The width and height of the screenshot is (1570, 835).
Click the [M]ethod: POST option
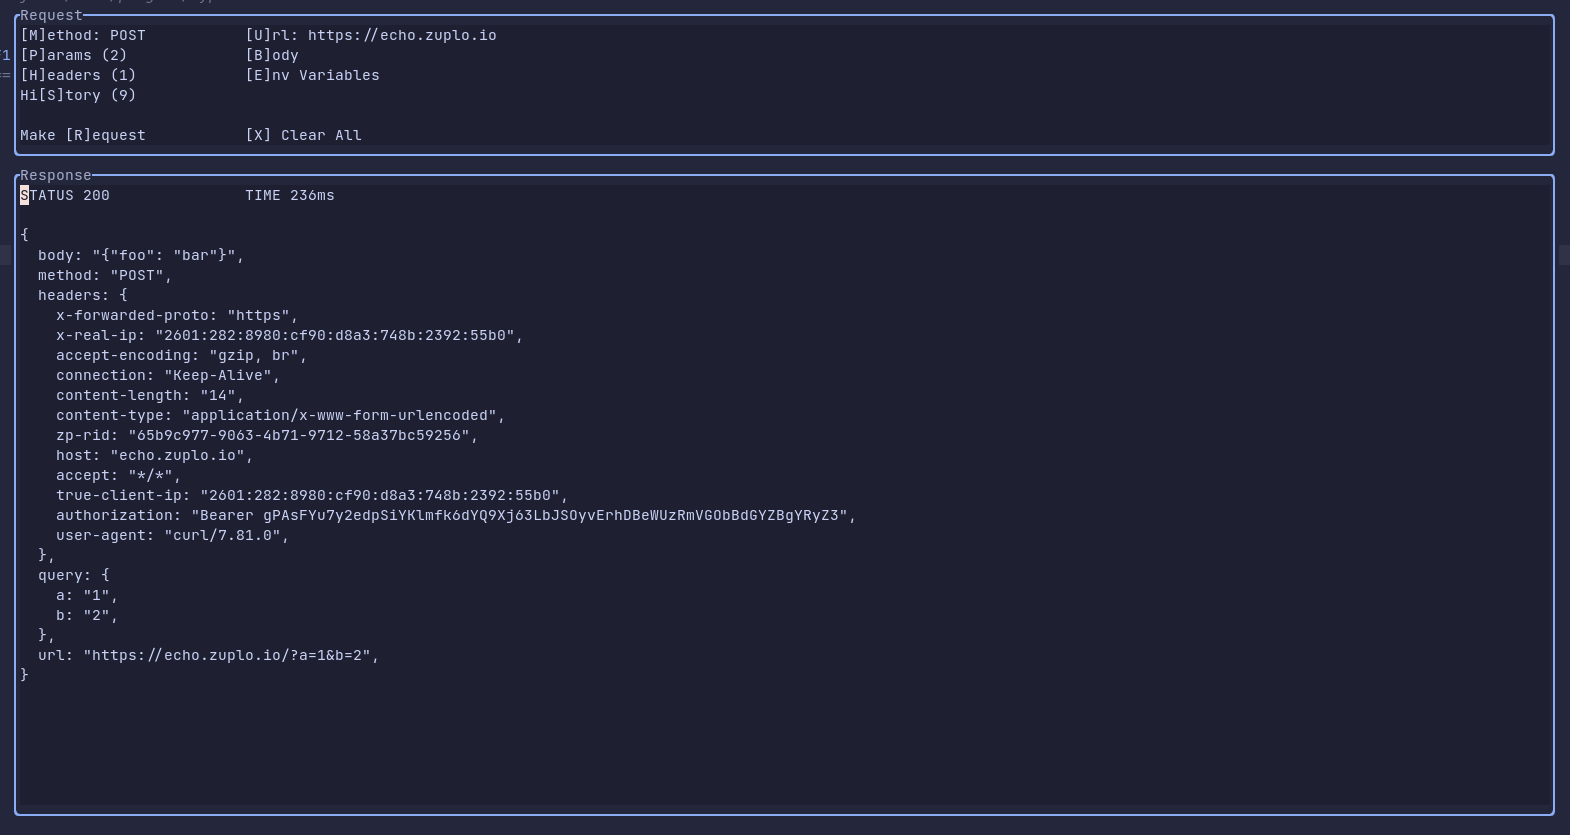(x=82, y=35)
